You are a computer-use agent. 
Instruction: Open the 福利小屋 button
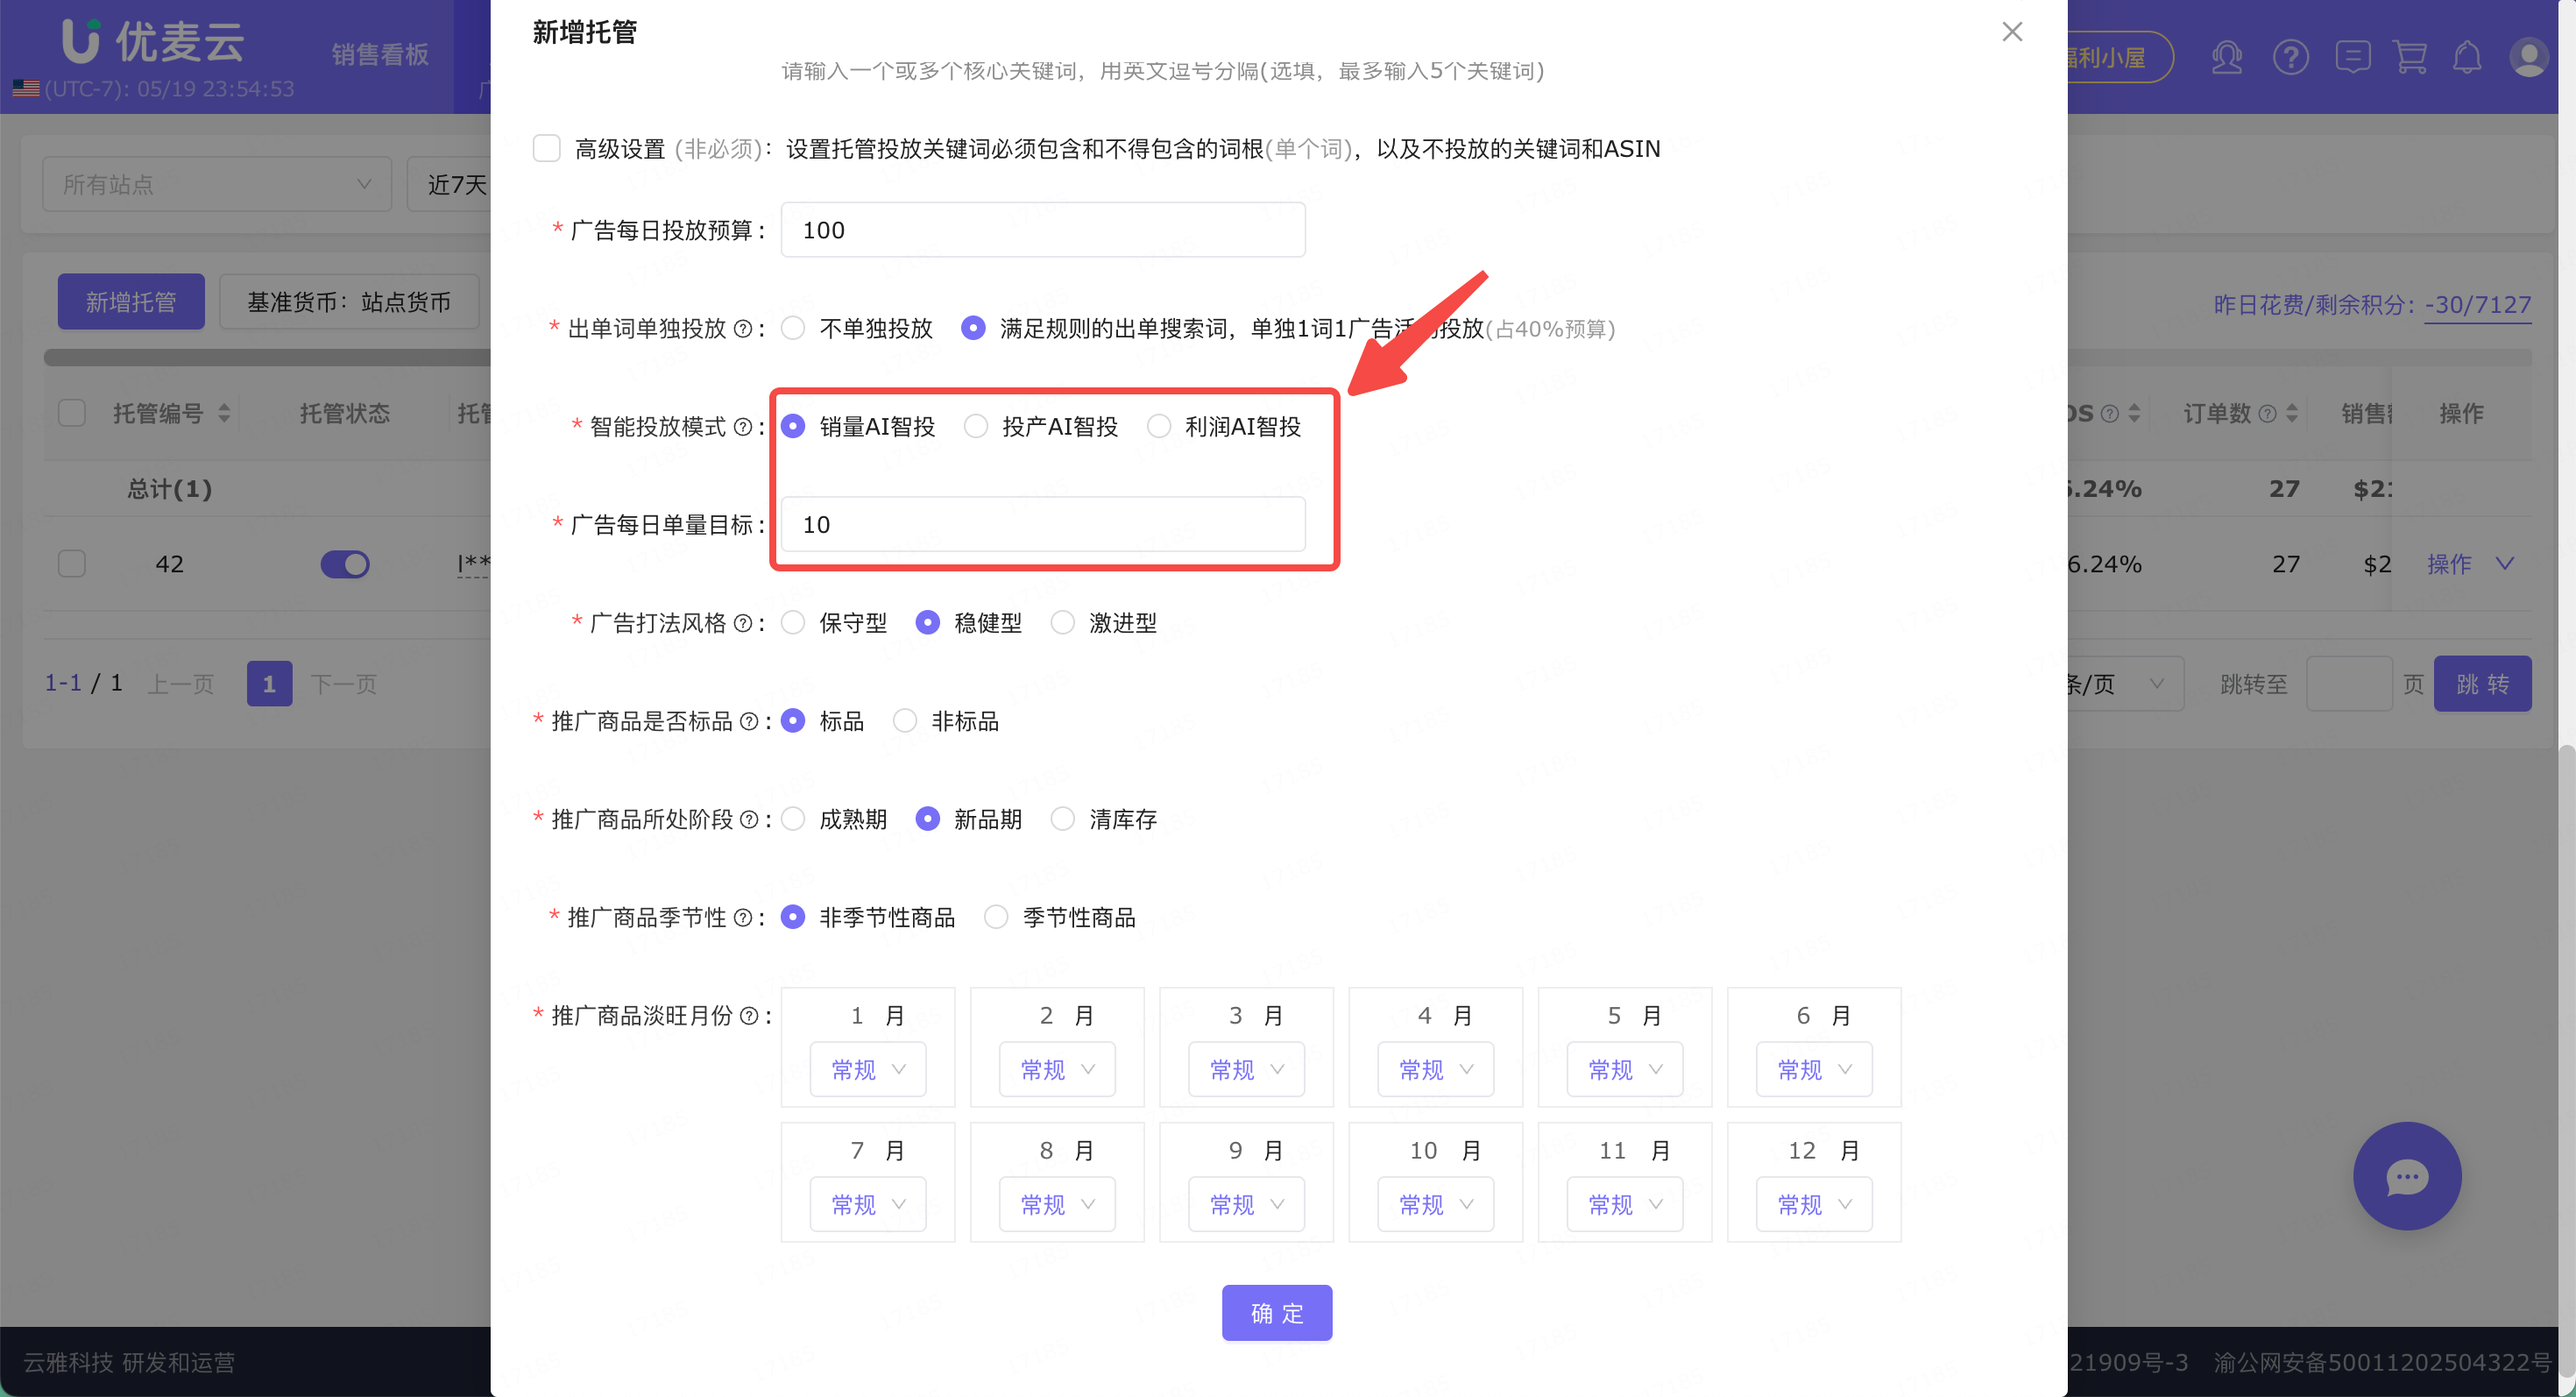pyautogui.click(x=2120, y=57)
